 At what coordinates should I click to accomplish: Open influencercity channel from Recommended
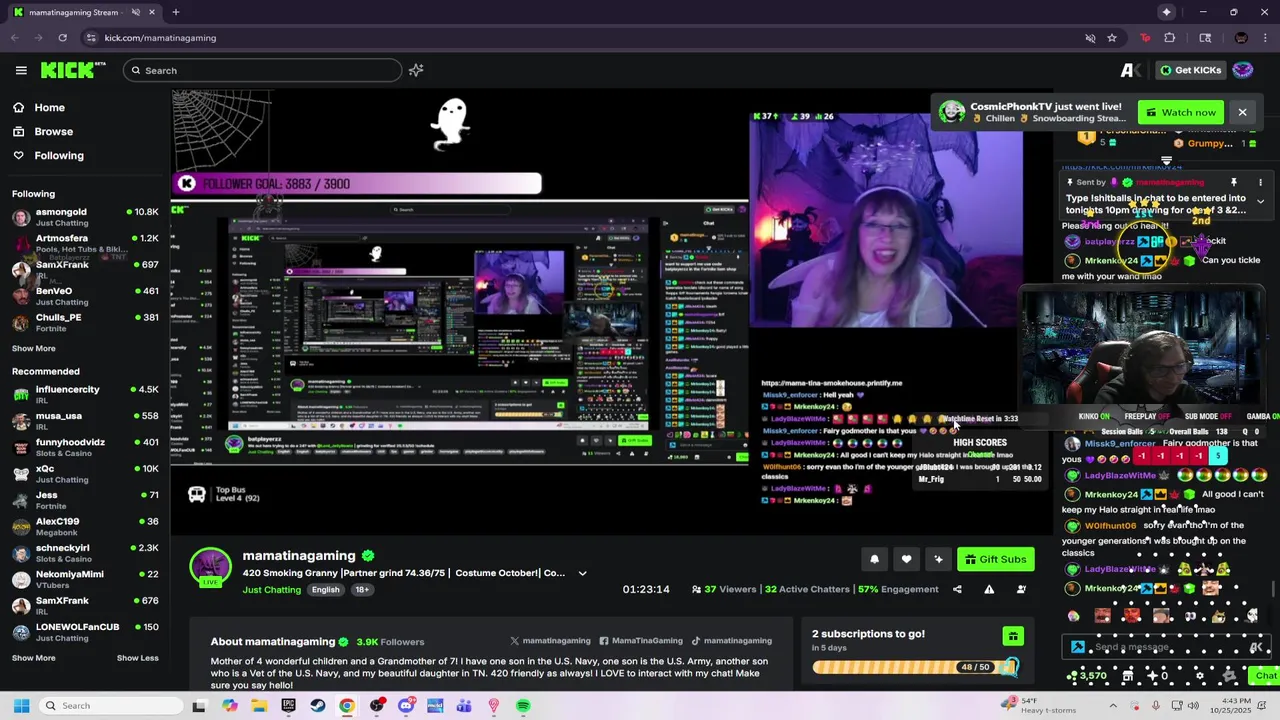[84, 394]
